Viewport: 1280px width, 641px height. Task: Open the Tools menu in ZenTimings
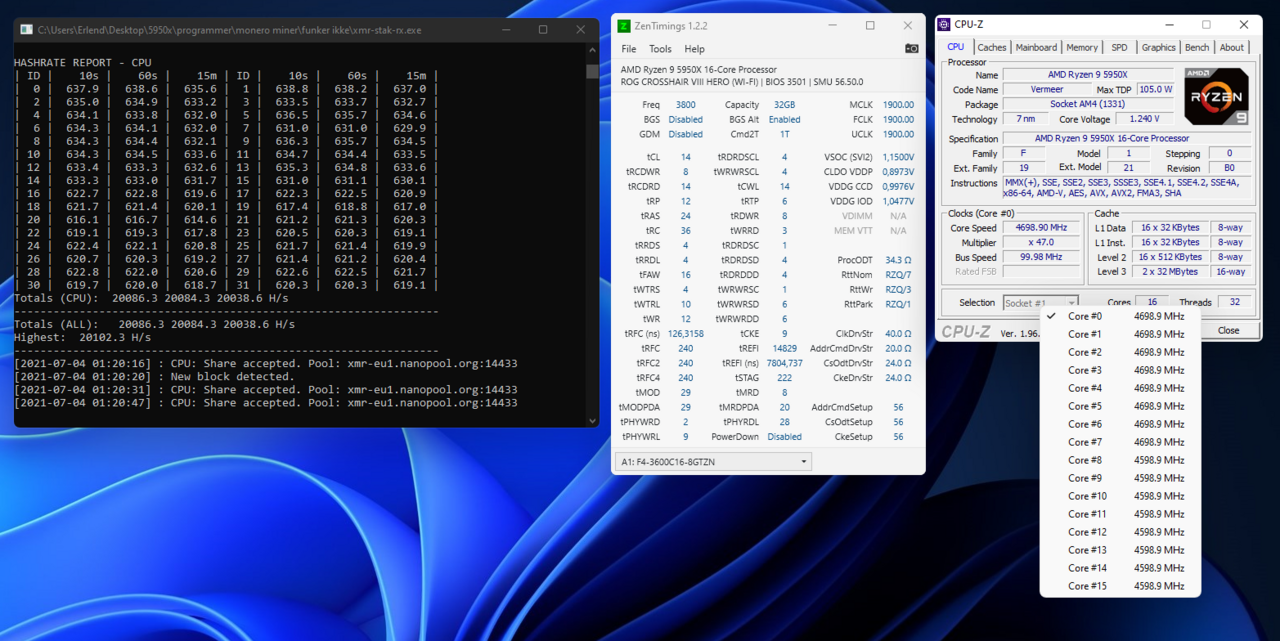point(660,49)
